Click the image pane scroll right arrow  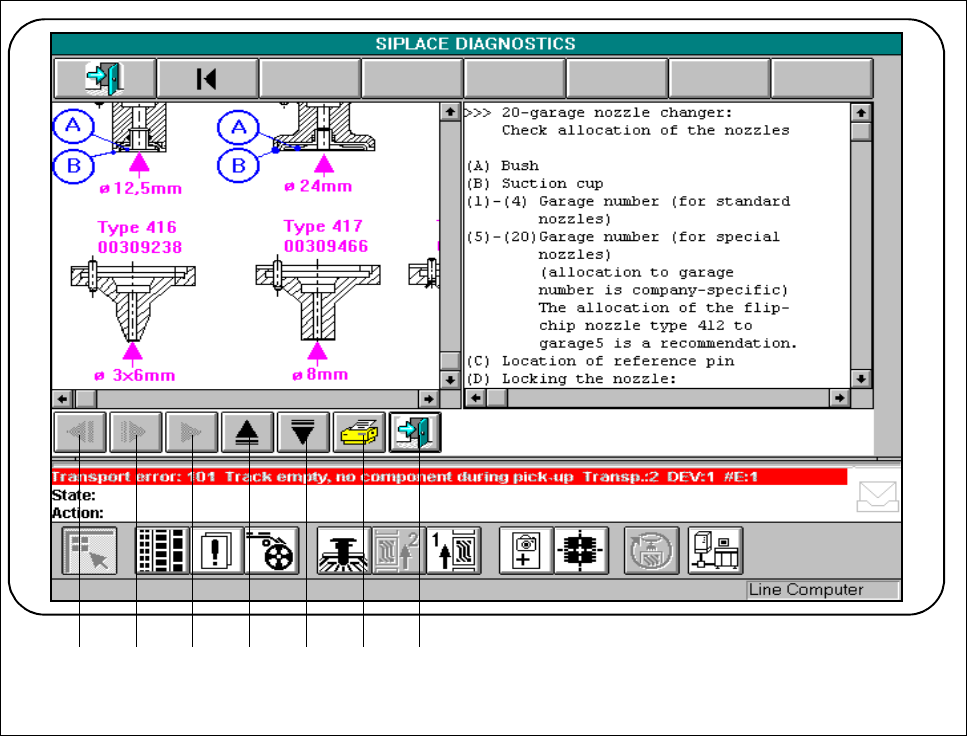(x=429, y=399)
